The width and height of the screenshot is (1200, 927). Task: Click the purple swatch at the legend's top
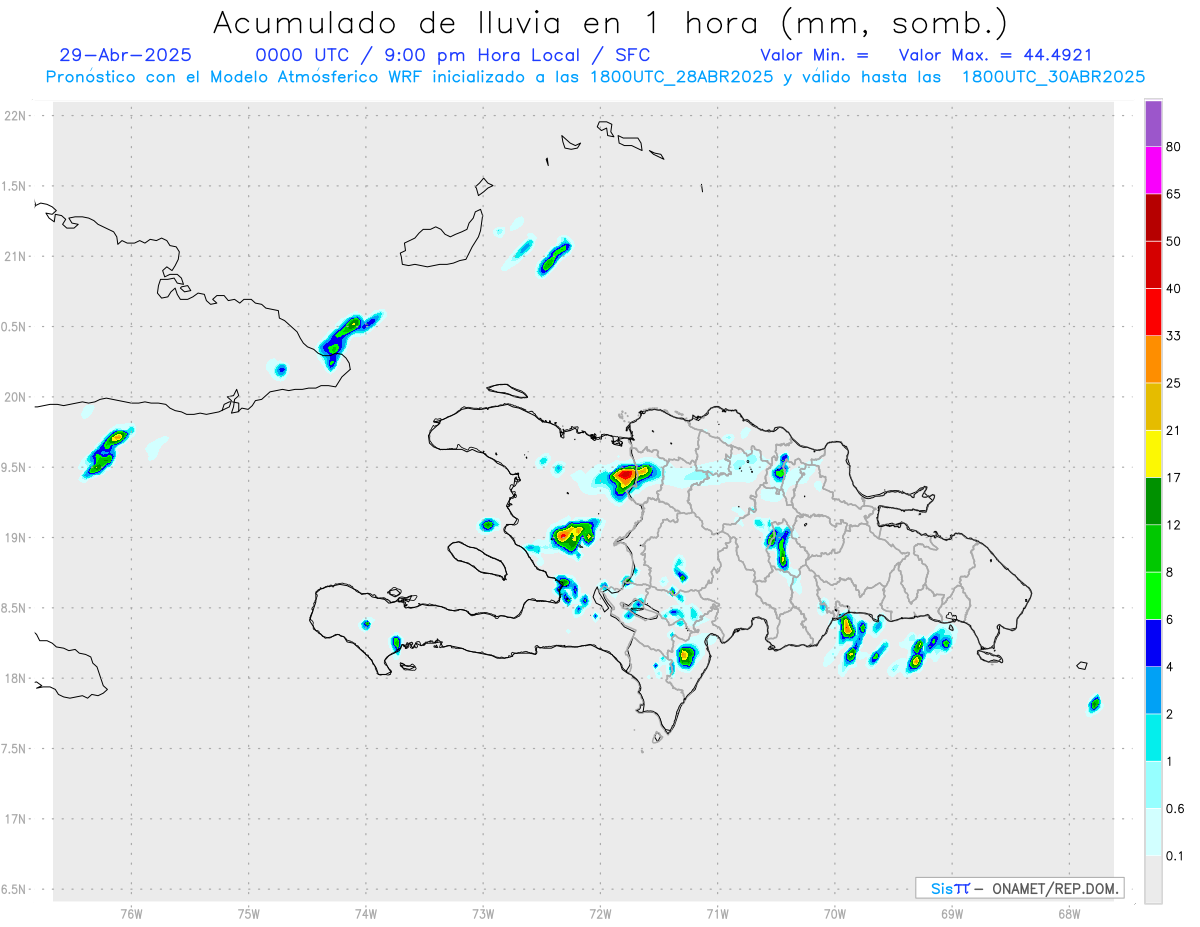pos(1153,123)
